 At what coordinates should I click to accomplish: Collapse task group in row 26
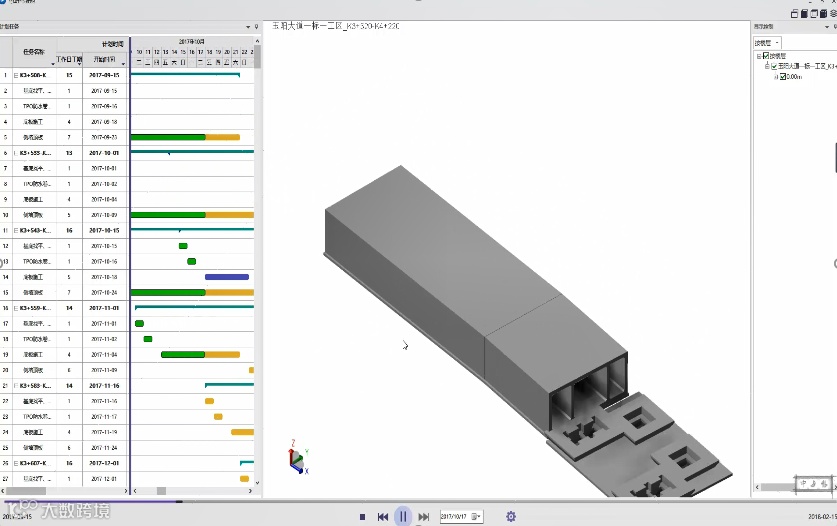tap(15, 463)
